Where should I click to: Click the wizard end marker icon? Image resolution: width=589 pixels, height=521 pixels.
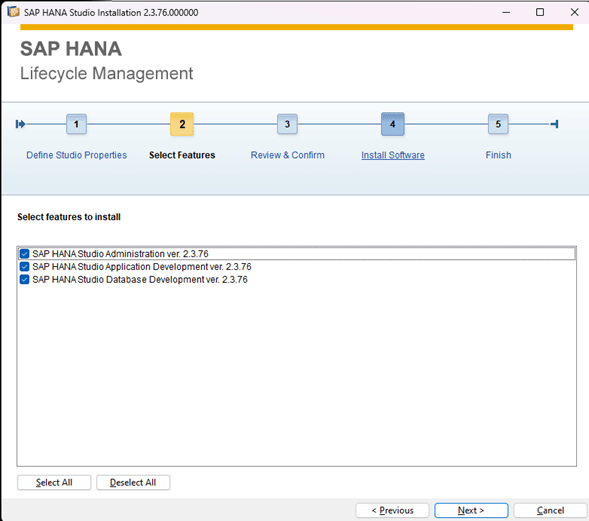click(x=554, y=124)
